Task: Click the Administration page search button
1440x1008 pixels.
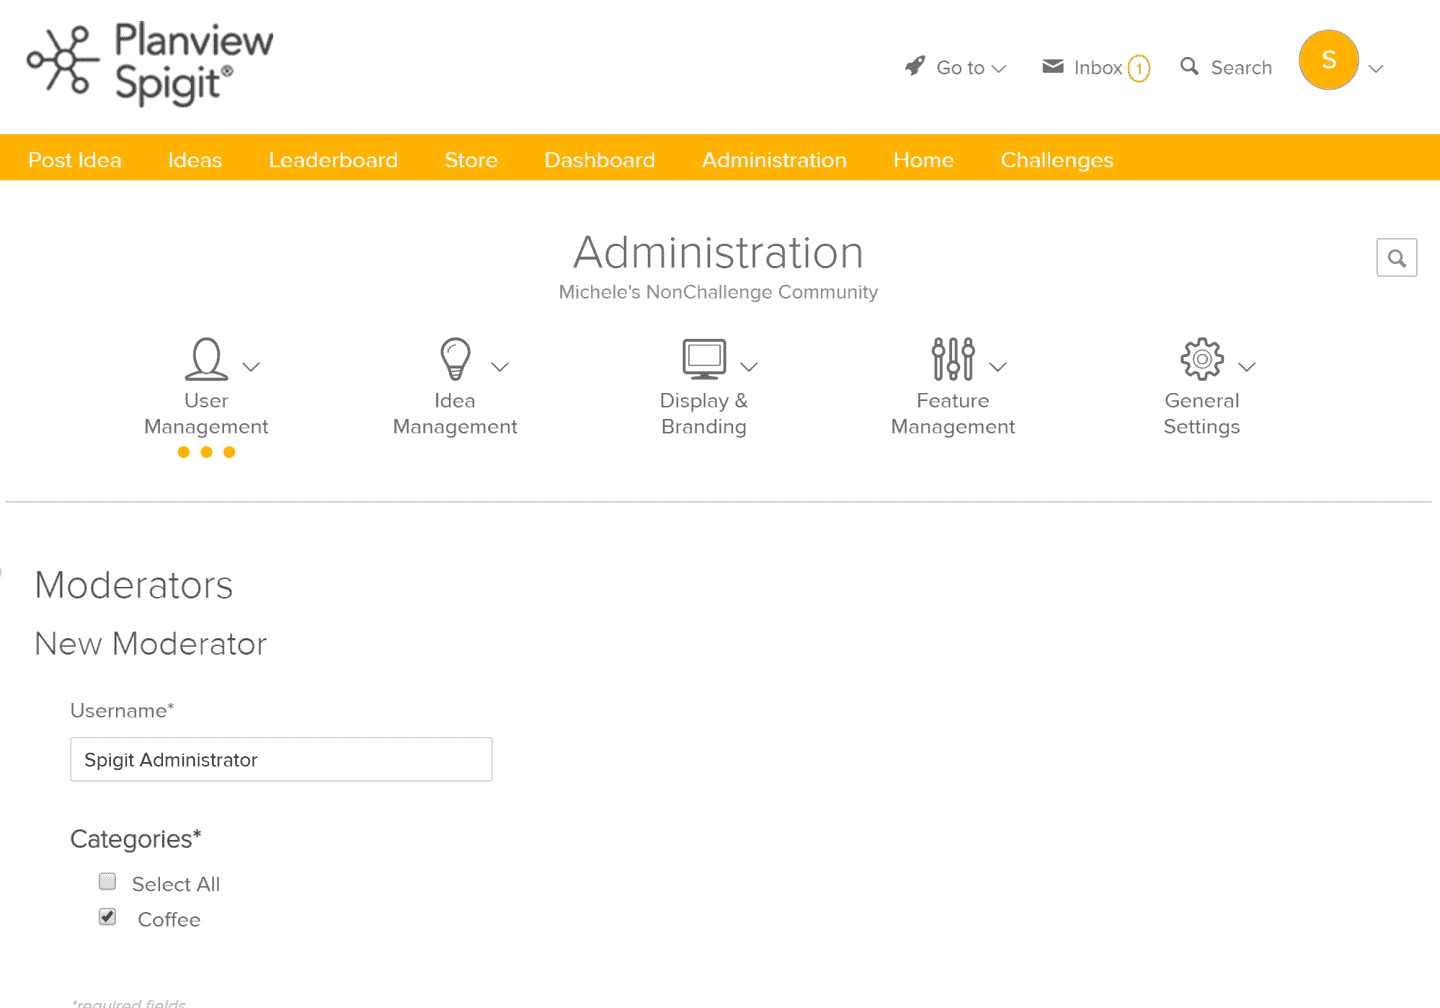Action: click(1397, 258)
